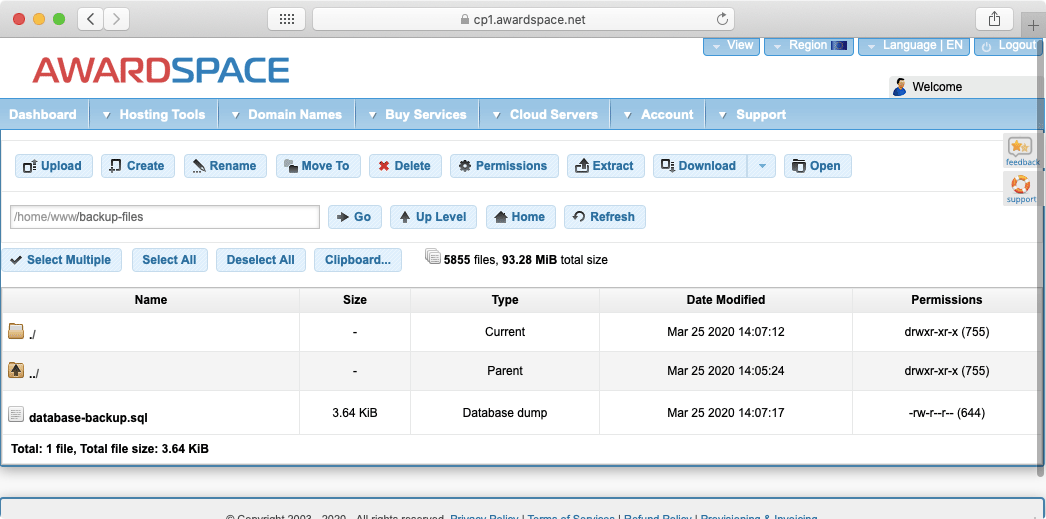Click the directory path input field
This screenshot has width=1046, height=519.
[x=164, y=217]
